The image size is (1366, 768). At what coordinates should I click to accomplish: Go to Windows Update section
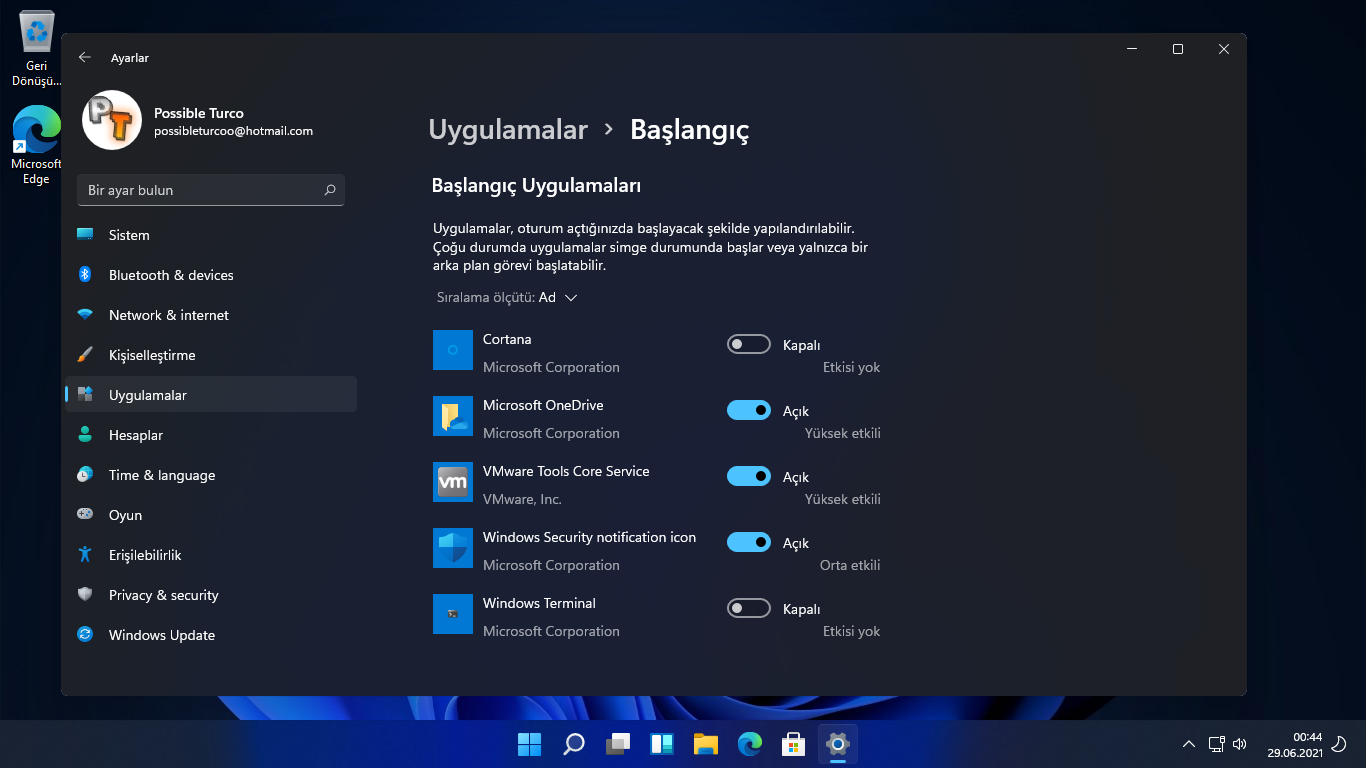pyautogui.click(x=211, y=635)
